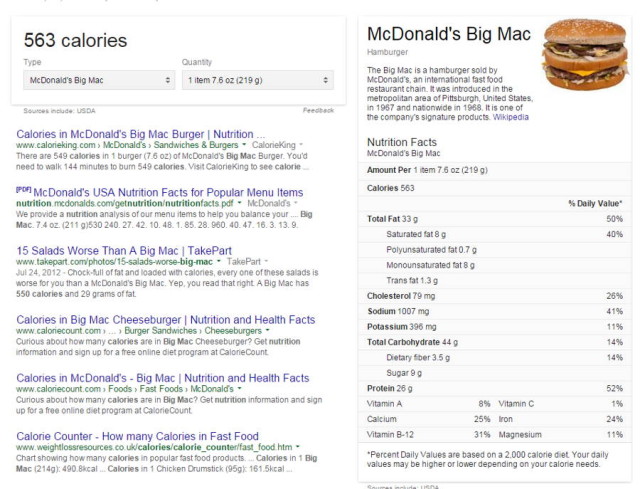Image resolution: width=640 pixels, height=489 pixels.
Task: Open Calories in Big Mac Cheeseburger result
Action: click(x=166, y=320)
